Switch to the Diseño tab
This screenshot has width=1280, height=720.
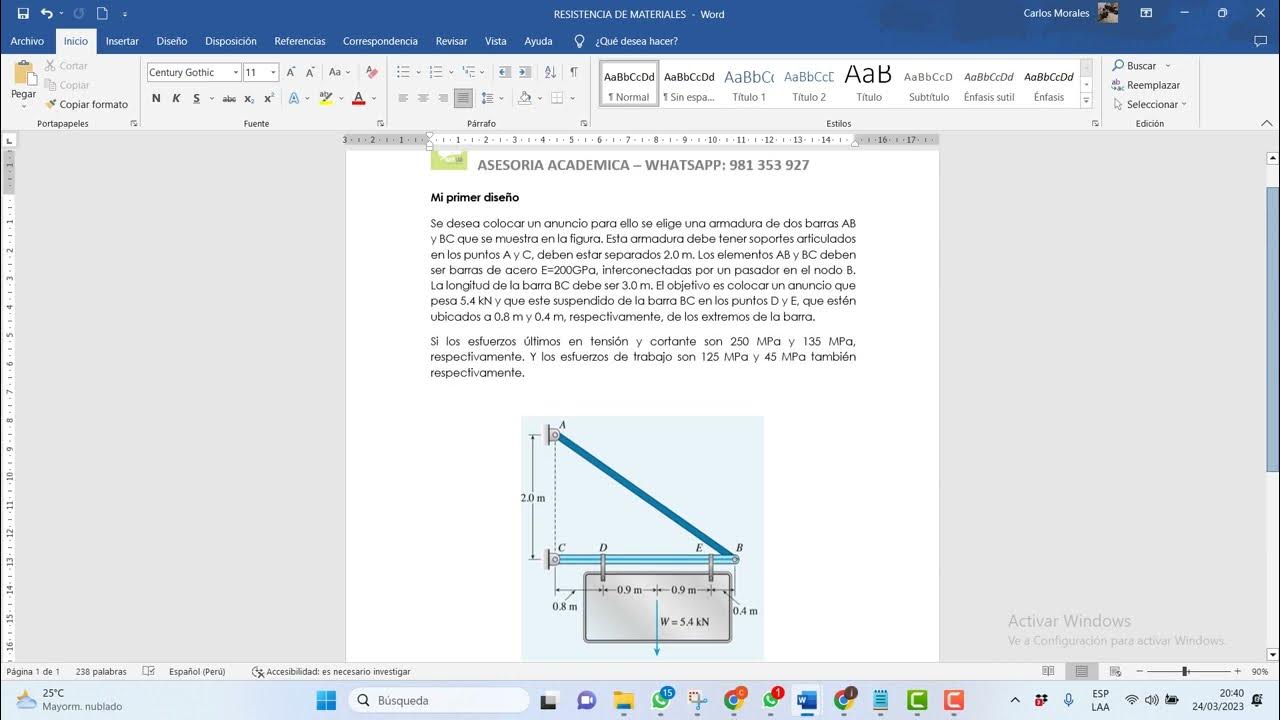pyautogui.click(x=172, y=41)
